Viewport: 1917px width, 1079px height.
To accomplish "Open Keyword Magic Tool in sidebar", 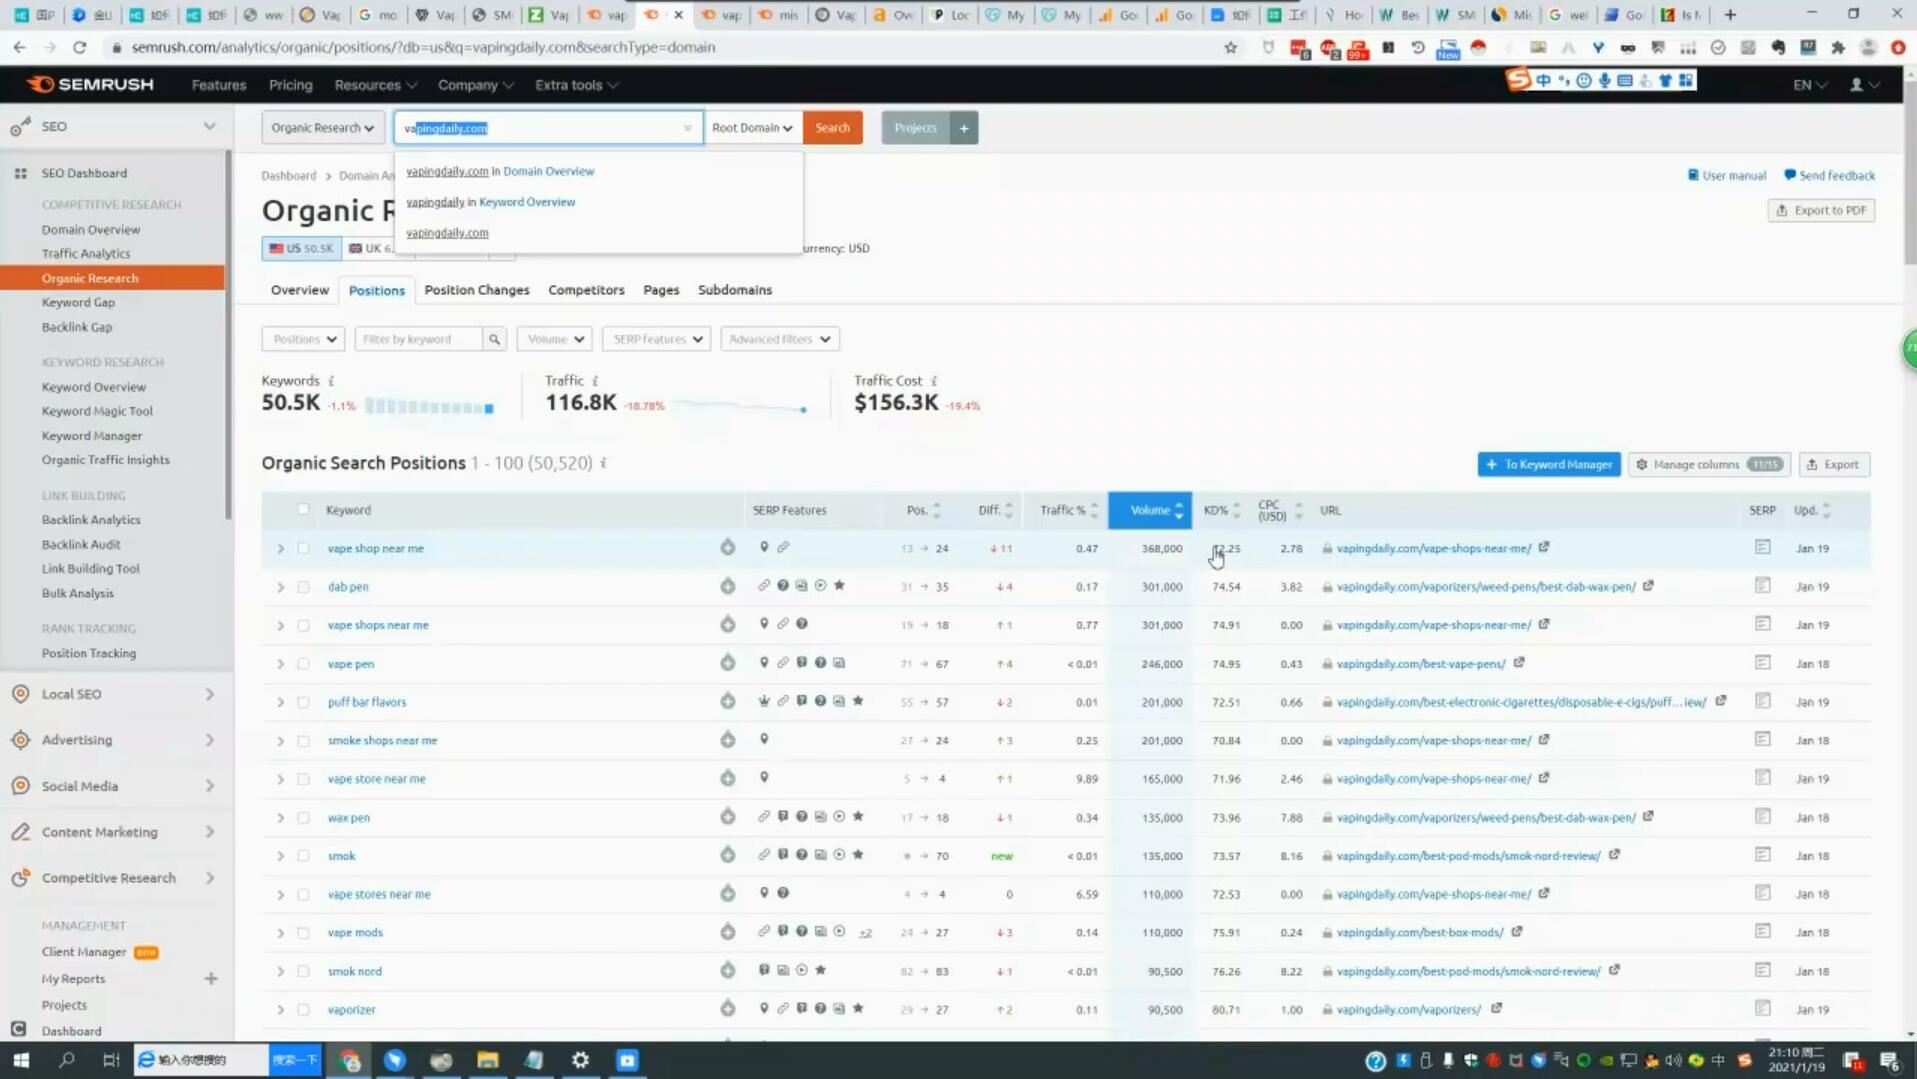I will click(x=97, y=411).
